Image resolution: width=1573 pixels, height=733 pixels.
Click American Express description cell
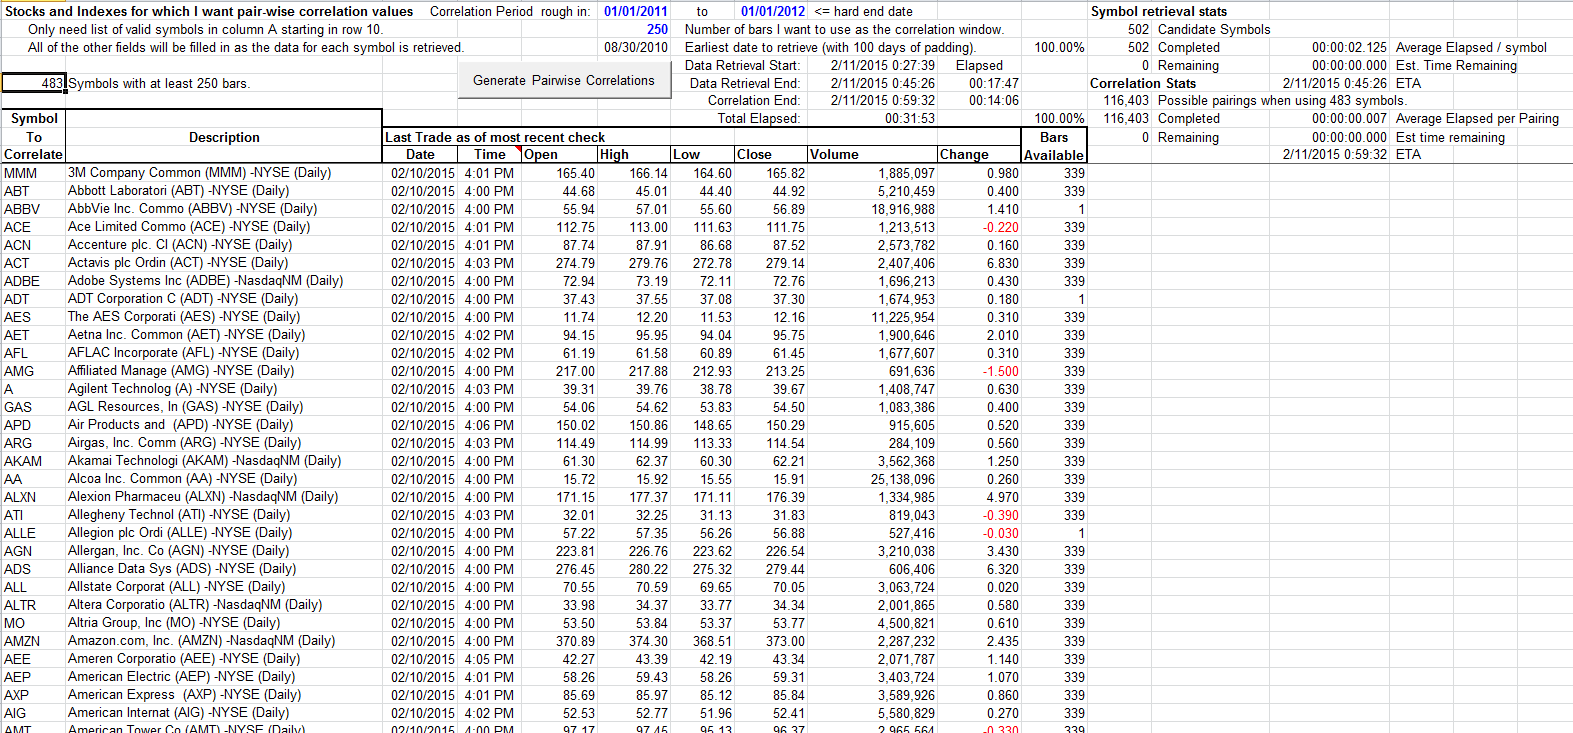tap(224, 695)
